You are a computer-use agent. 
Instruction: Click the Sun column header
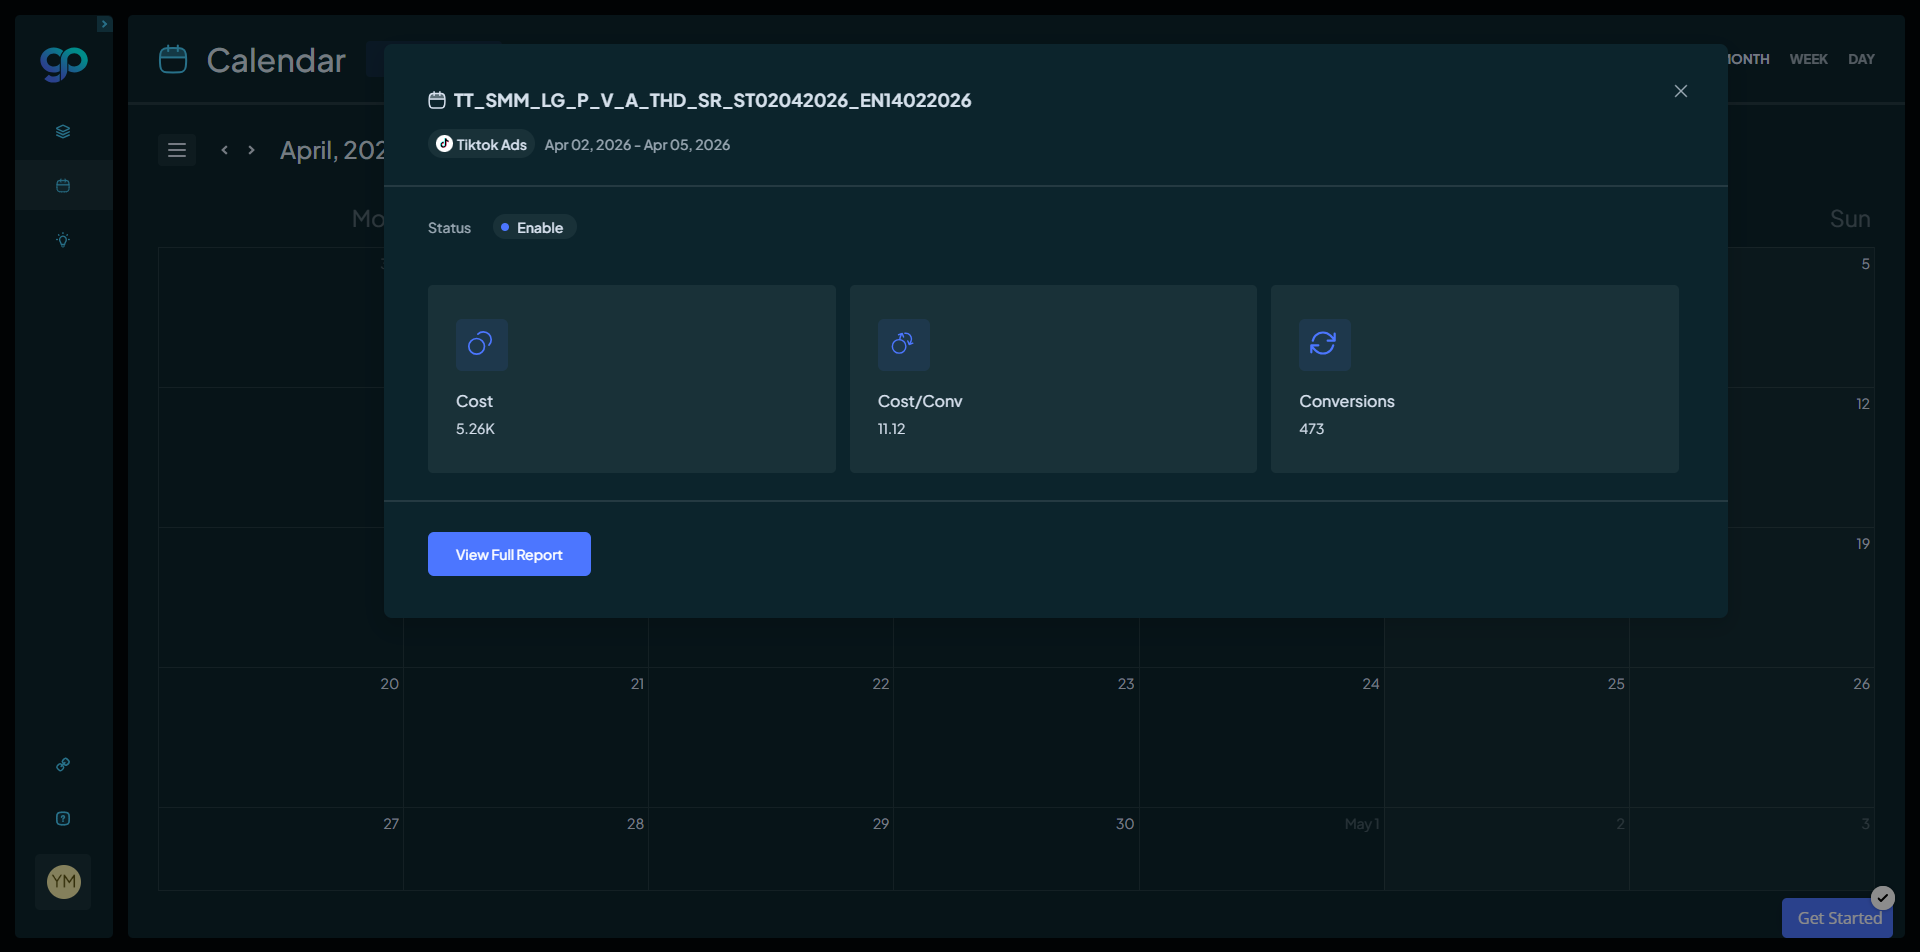coord(1850,219)
